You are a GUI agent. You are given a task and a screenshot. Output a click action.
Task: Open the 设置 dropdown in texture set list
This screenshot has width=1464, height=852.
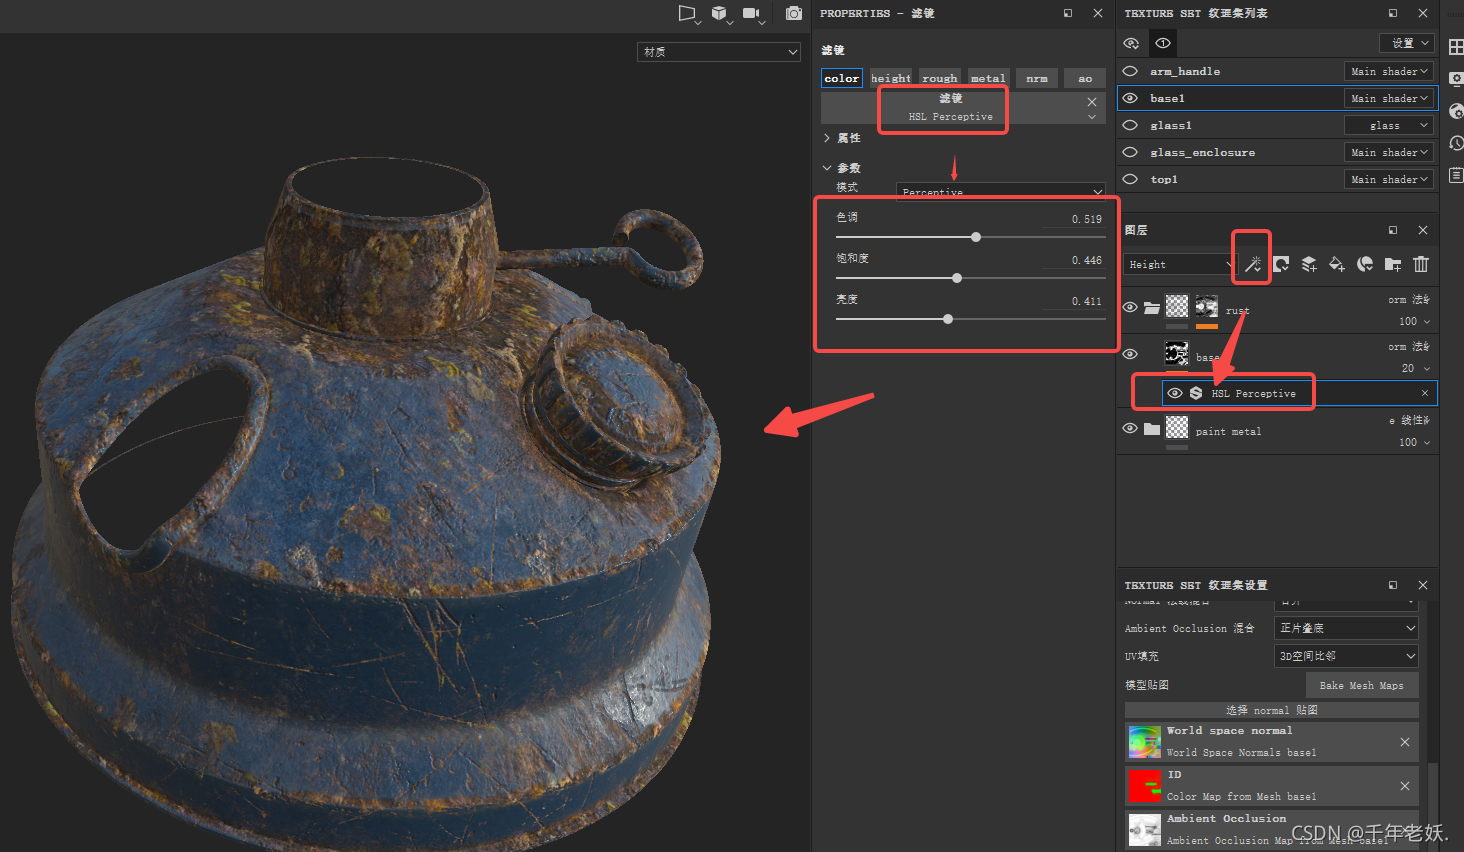point(1407,43)
